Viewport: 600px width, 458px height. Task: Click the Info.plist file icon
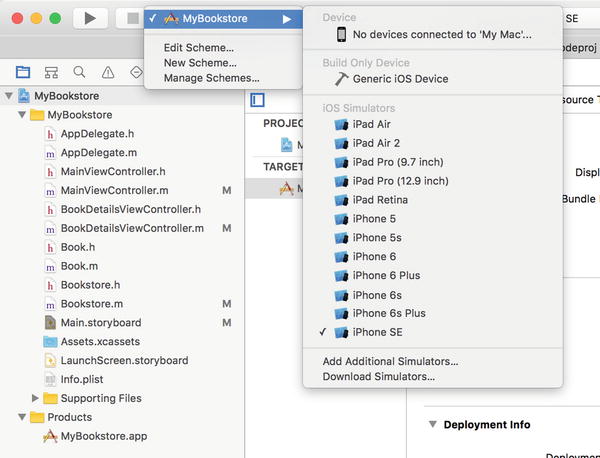pos(50,380)
